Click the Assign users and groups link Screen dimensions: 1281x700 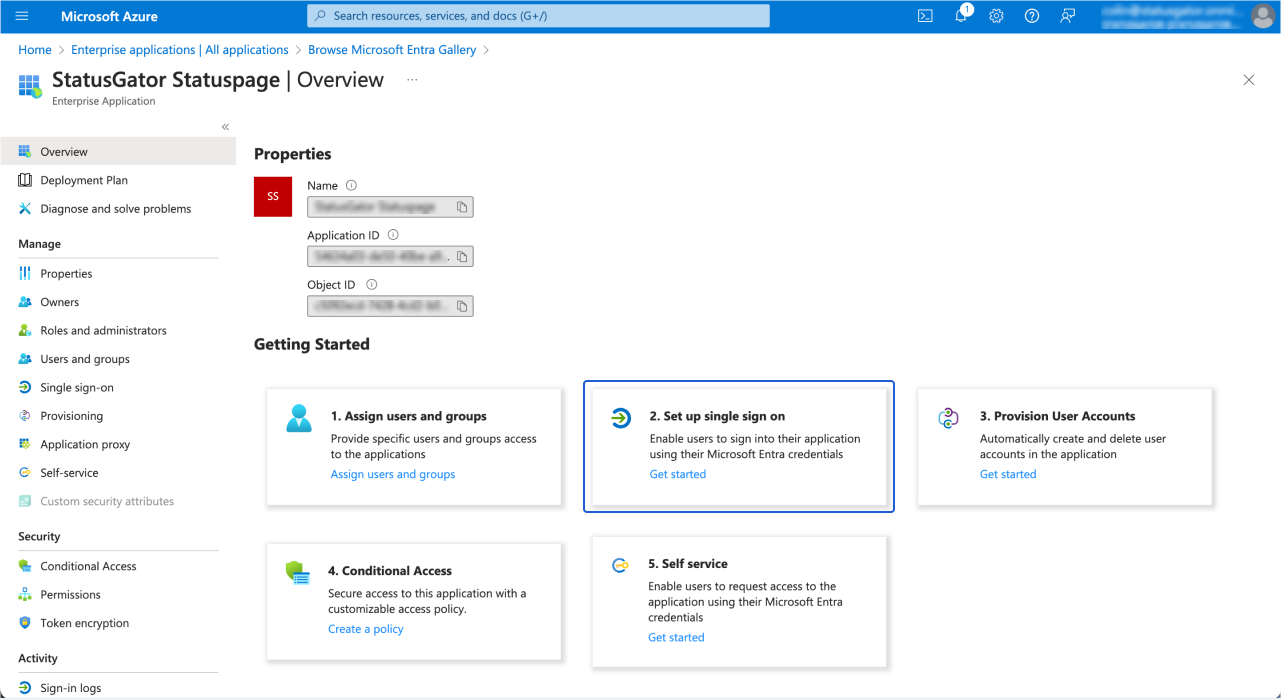point(393,474)
